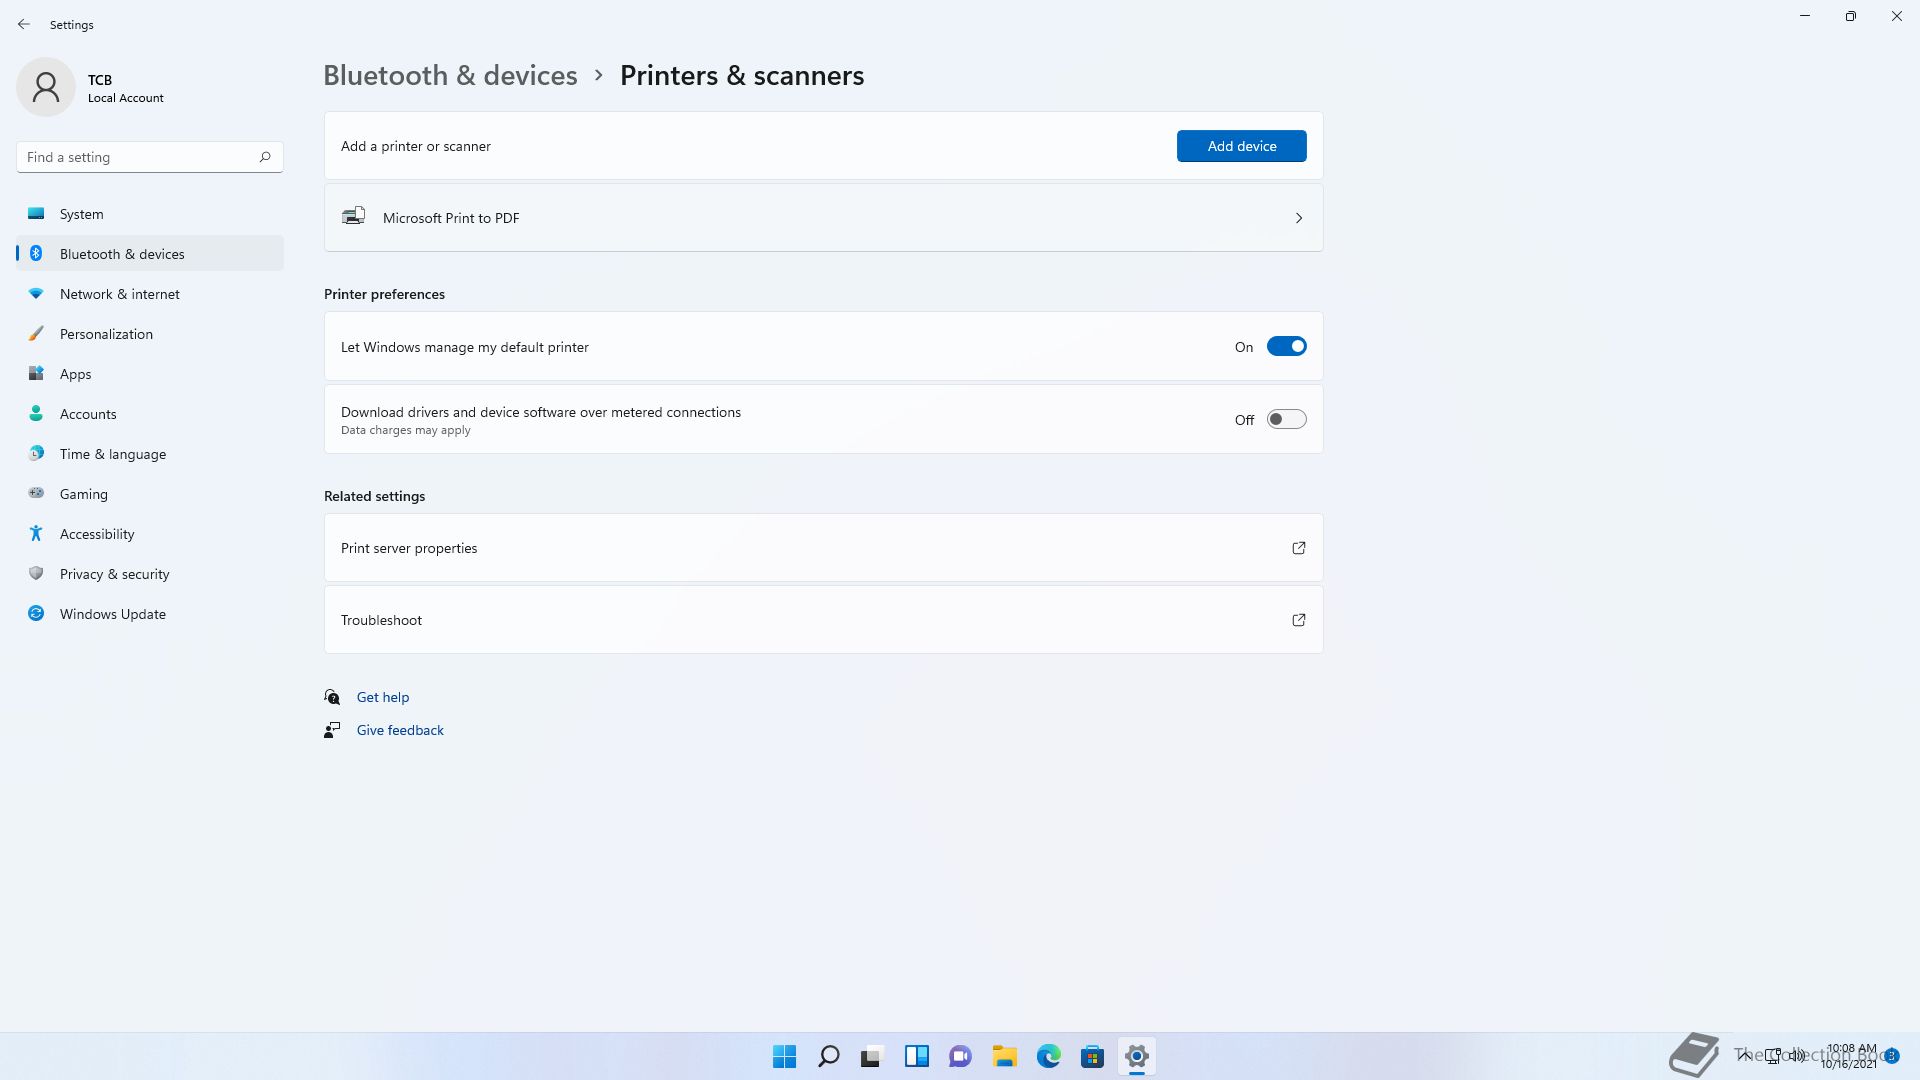The width and height of the screenshot is (1920, 1080).
Task: Click the back arrow in Settings
Action: click(24, 24)
